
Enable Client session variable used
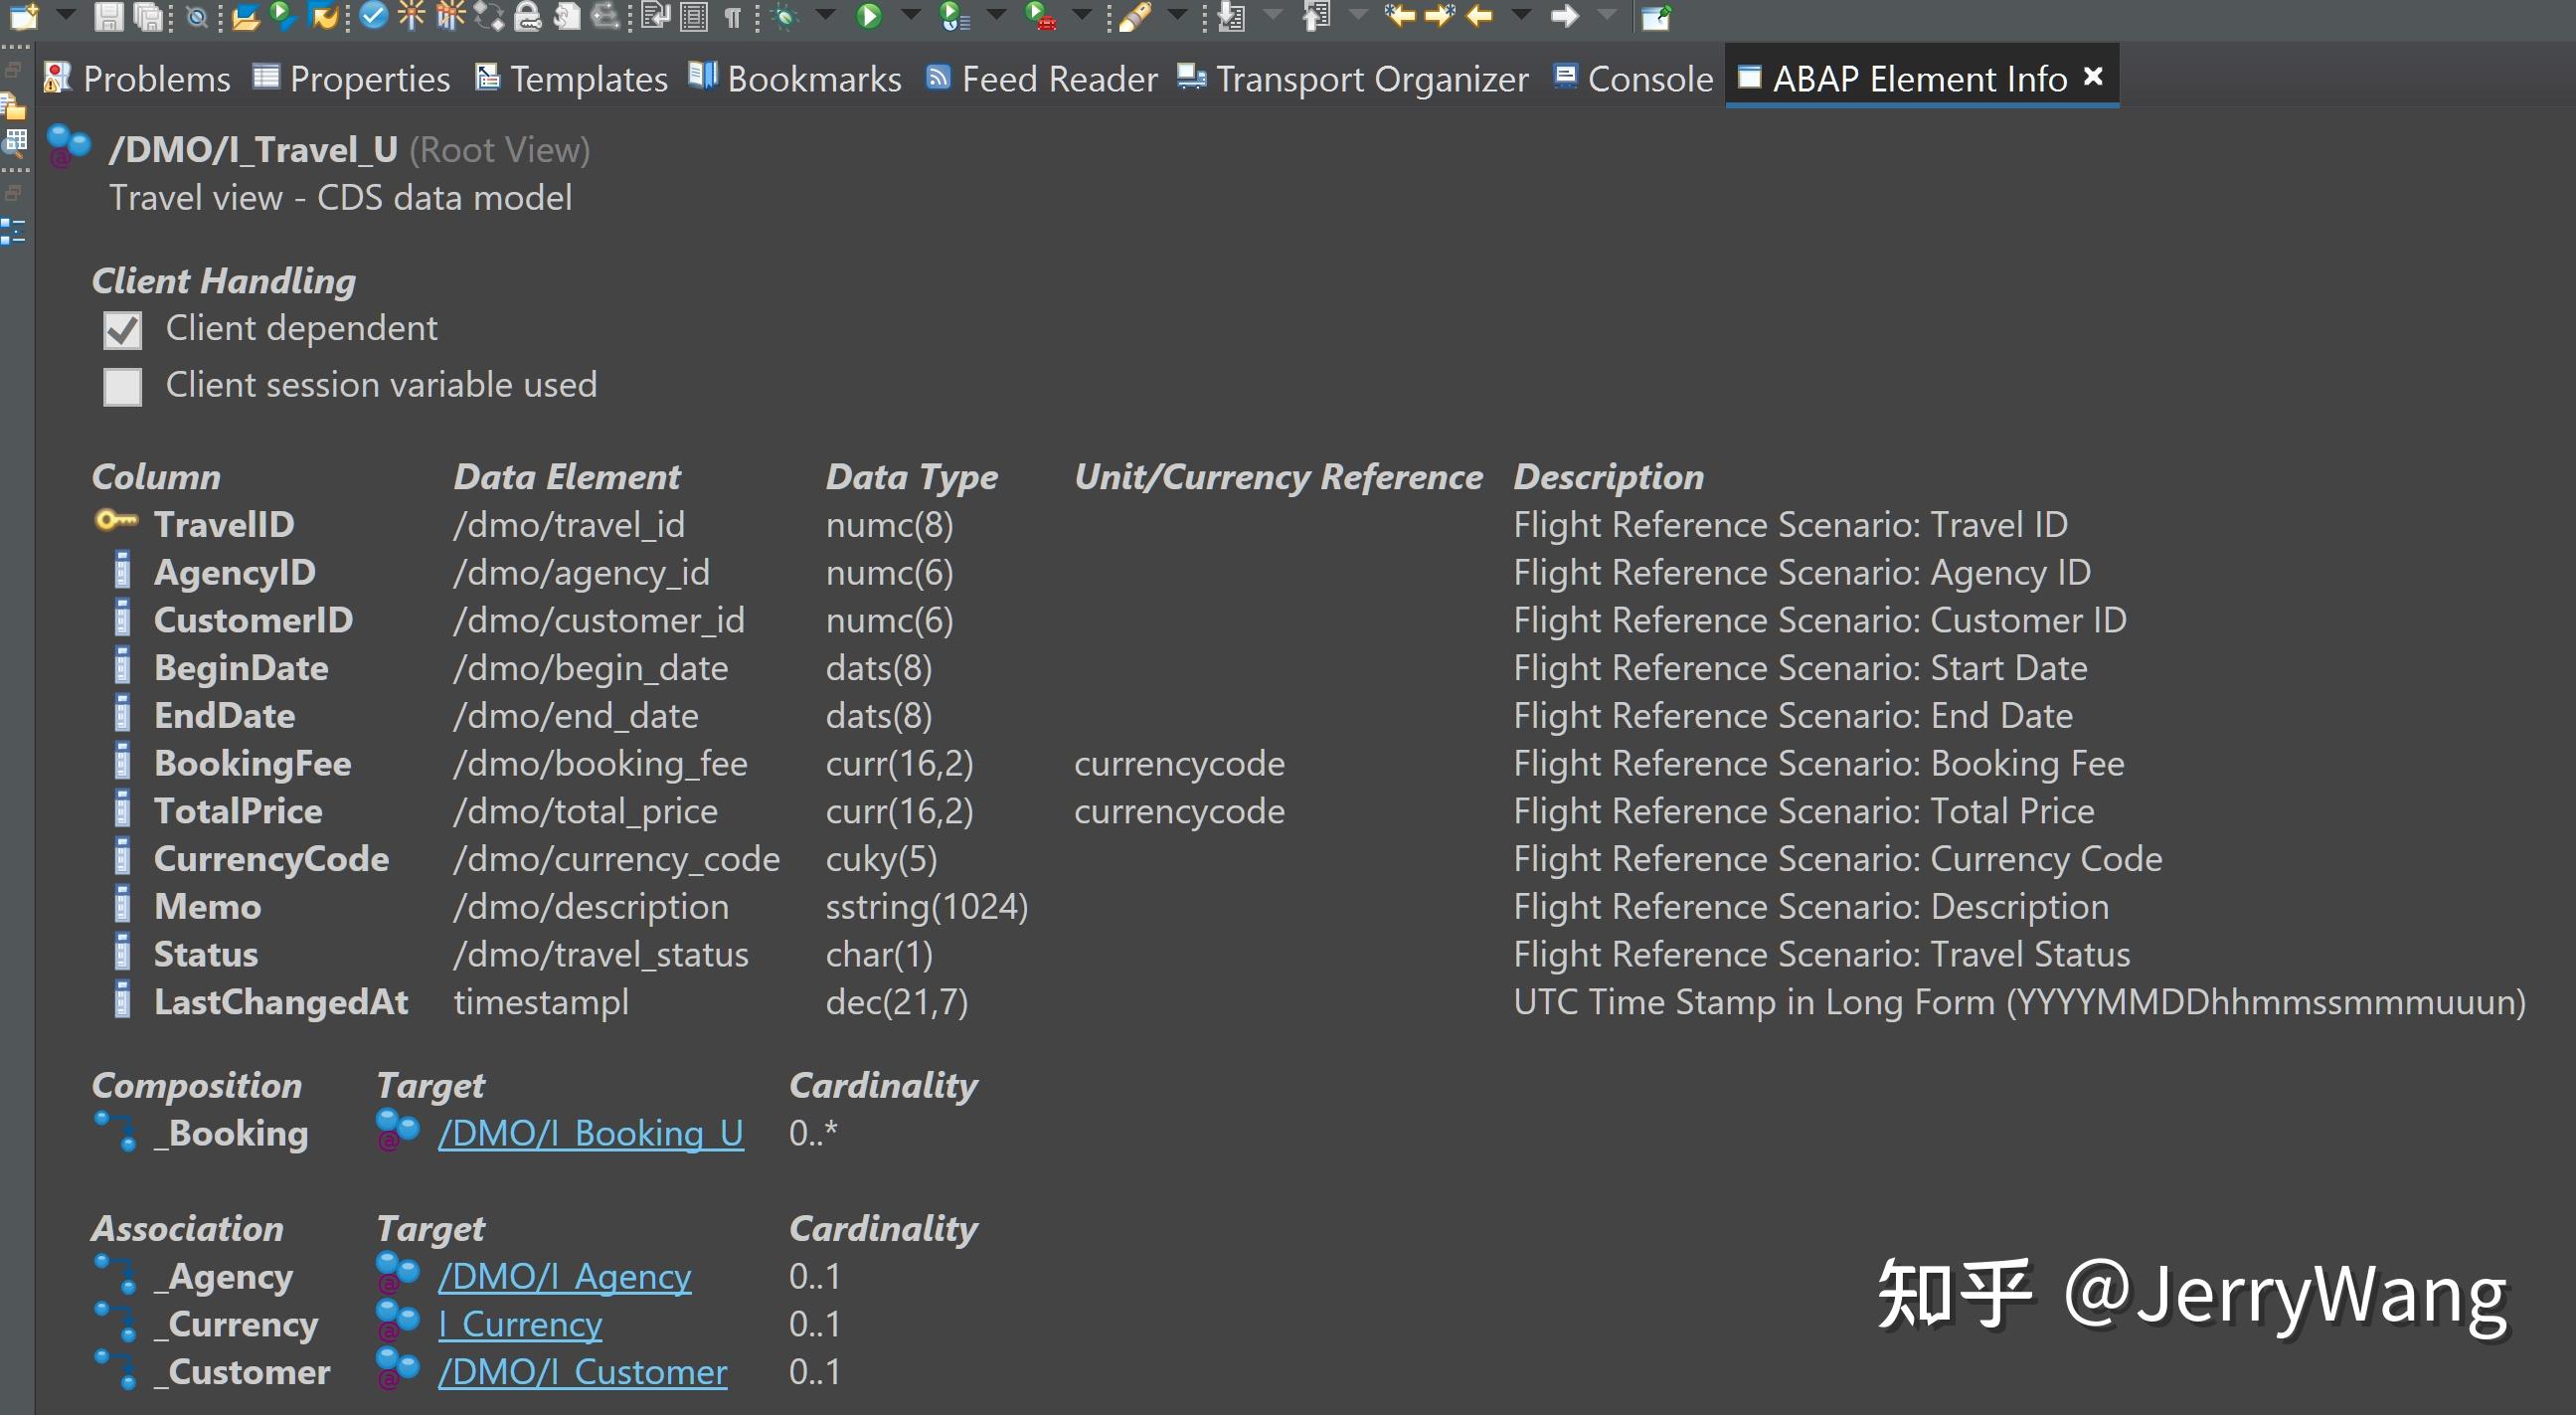pos(122,387)
